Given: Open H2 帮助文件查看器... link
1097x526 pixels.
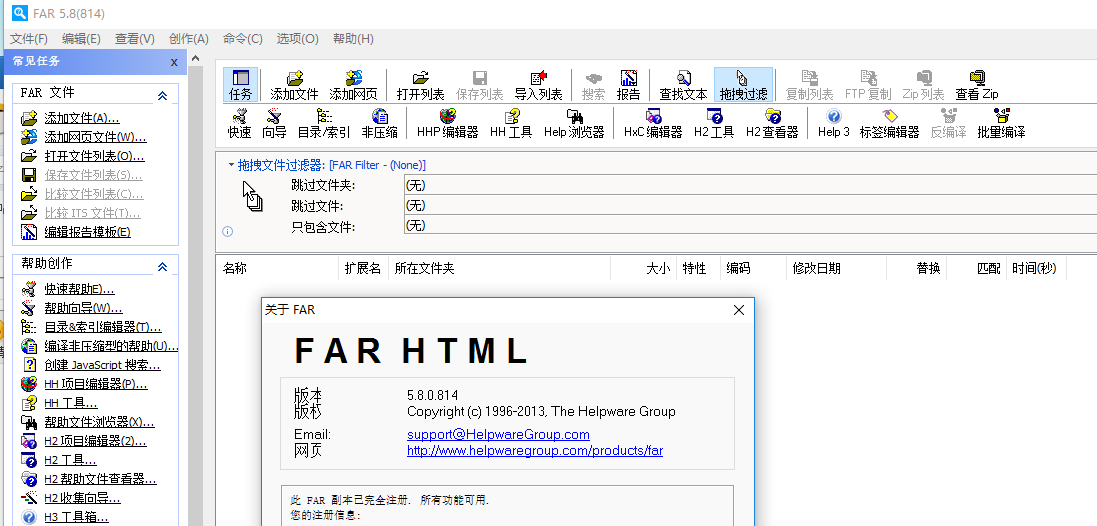Looking at the screenshot, I should point(100,479).
